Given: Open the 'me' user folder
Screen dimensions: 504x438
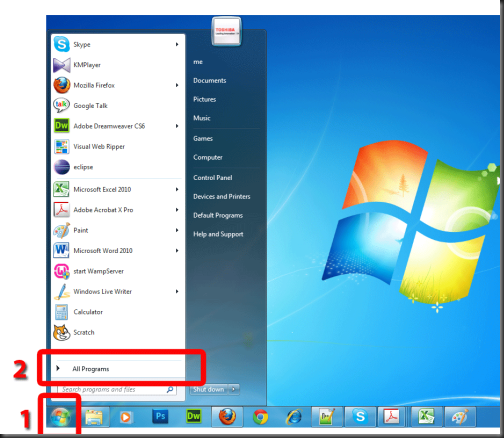Looking at the screenshot, I should click(198, 62).
